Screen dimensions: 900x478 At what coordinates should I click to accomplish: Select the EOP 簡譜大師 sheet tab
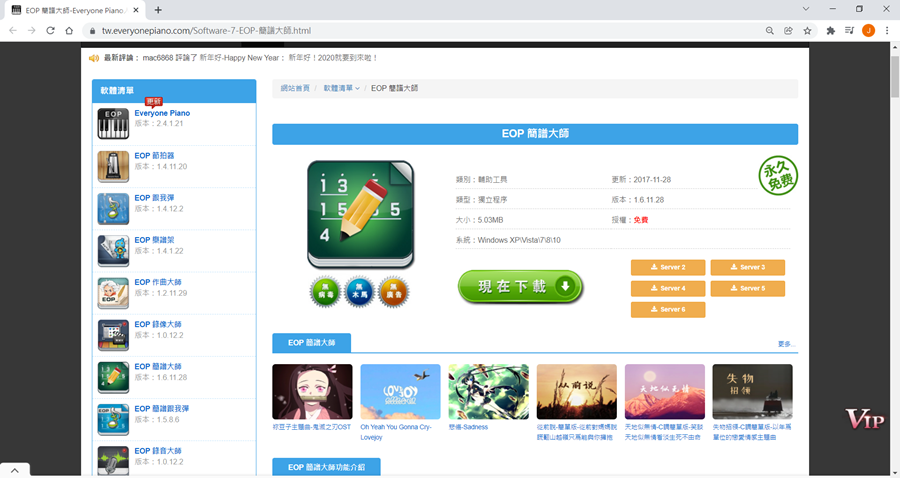click(x=312, y=343)
